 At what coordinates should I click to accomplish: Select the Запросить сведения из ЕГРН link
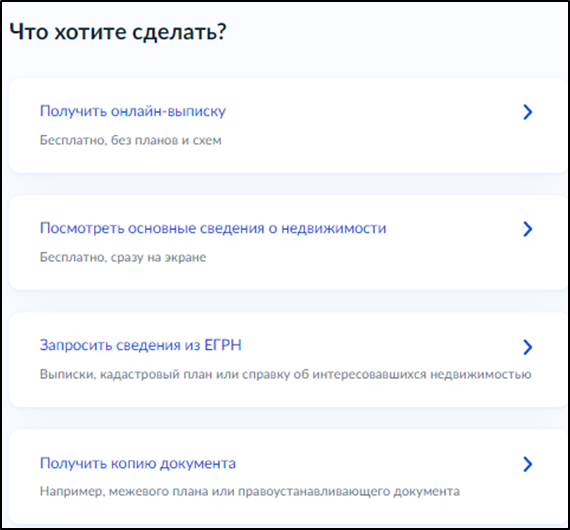tap(141, 345)
